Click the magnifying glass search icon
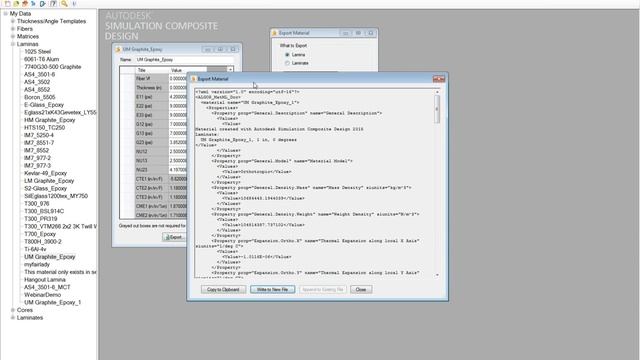Viewport: 640px width, 360px height. (x=64, y=4)
